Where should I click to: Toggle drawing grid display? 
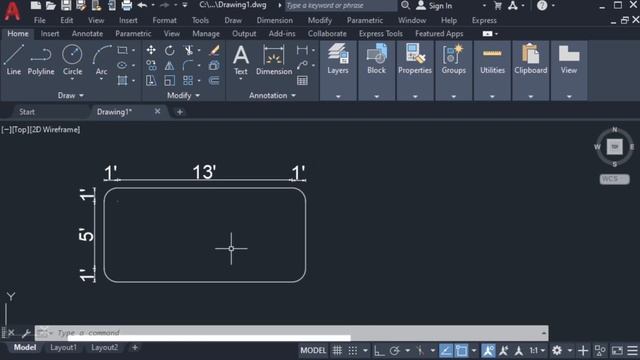click(337, 351)
